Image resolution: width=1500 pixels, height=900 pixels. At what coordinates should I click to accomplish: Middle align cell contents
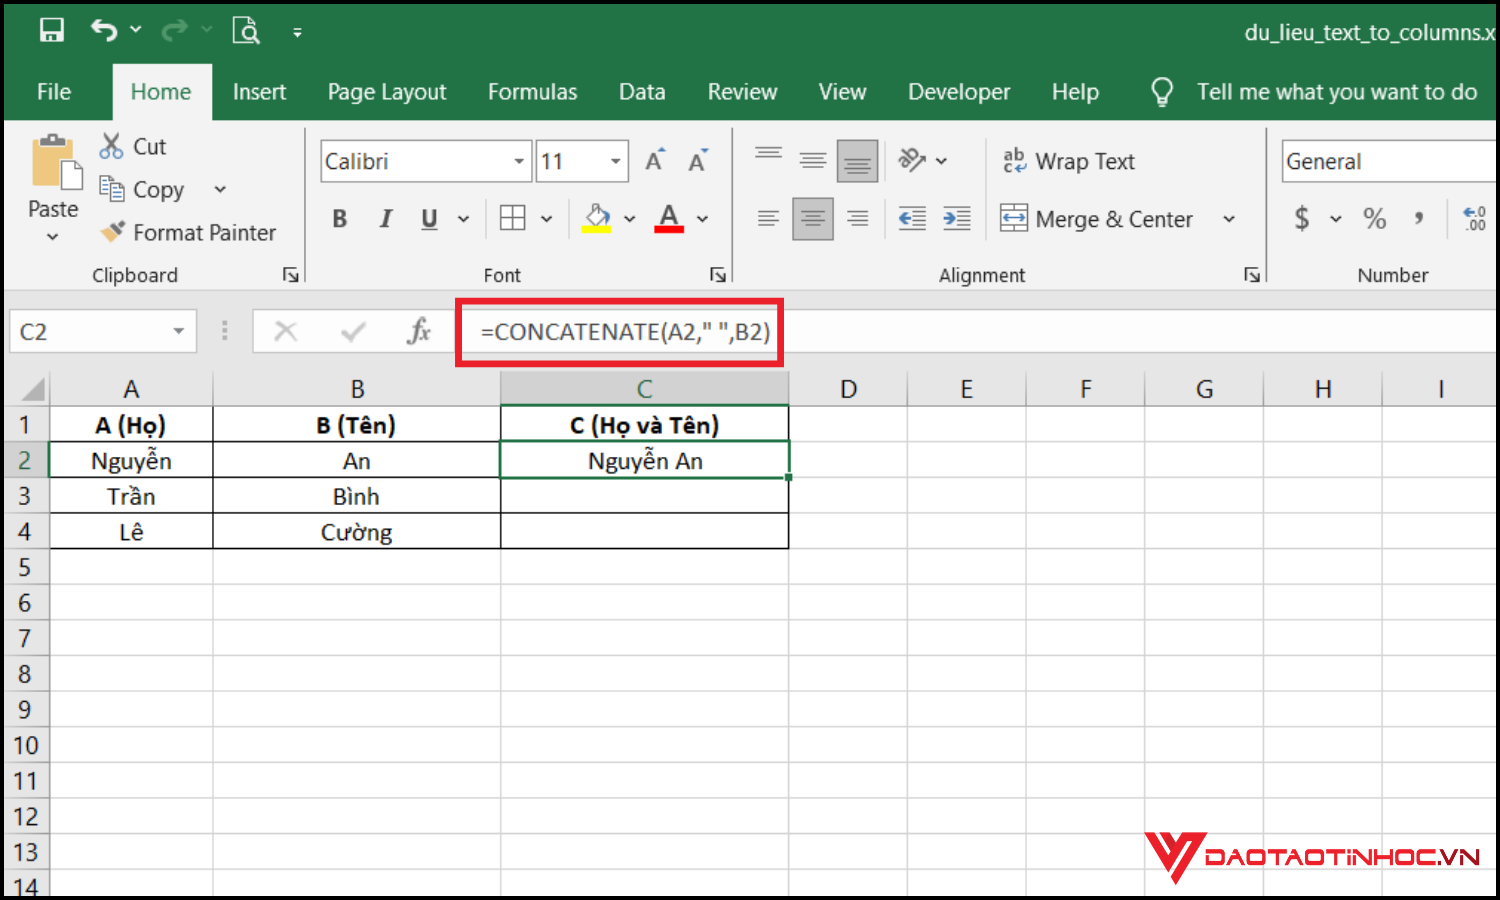813,160
